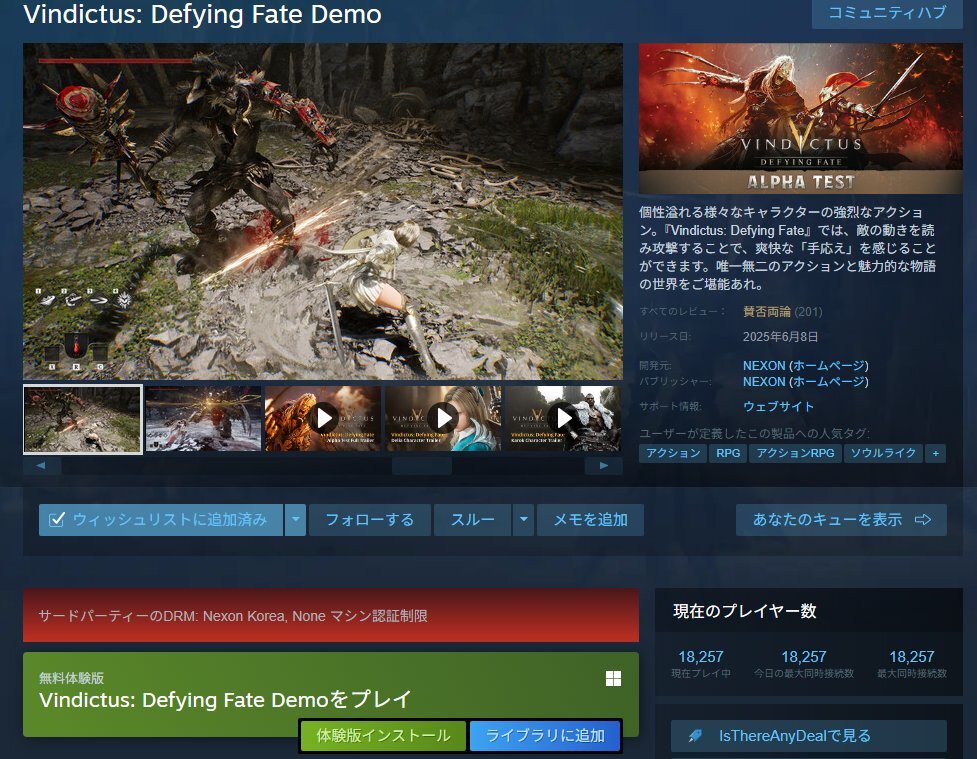977x759 pixels.
Task: Click the メモを追加 button
Action: pyautogui.click(x=590, y=520)
